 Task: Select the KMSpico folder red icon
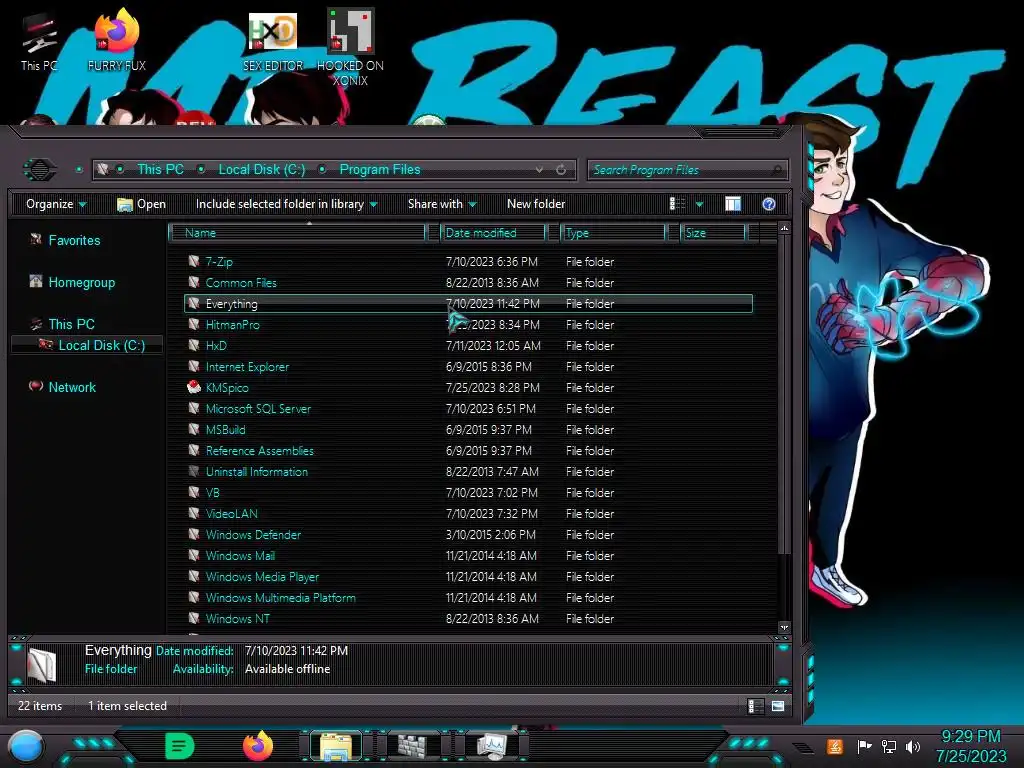tap(193, 387)
